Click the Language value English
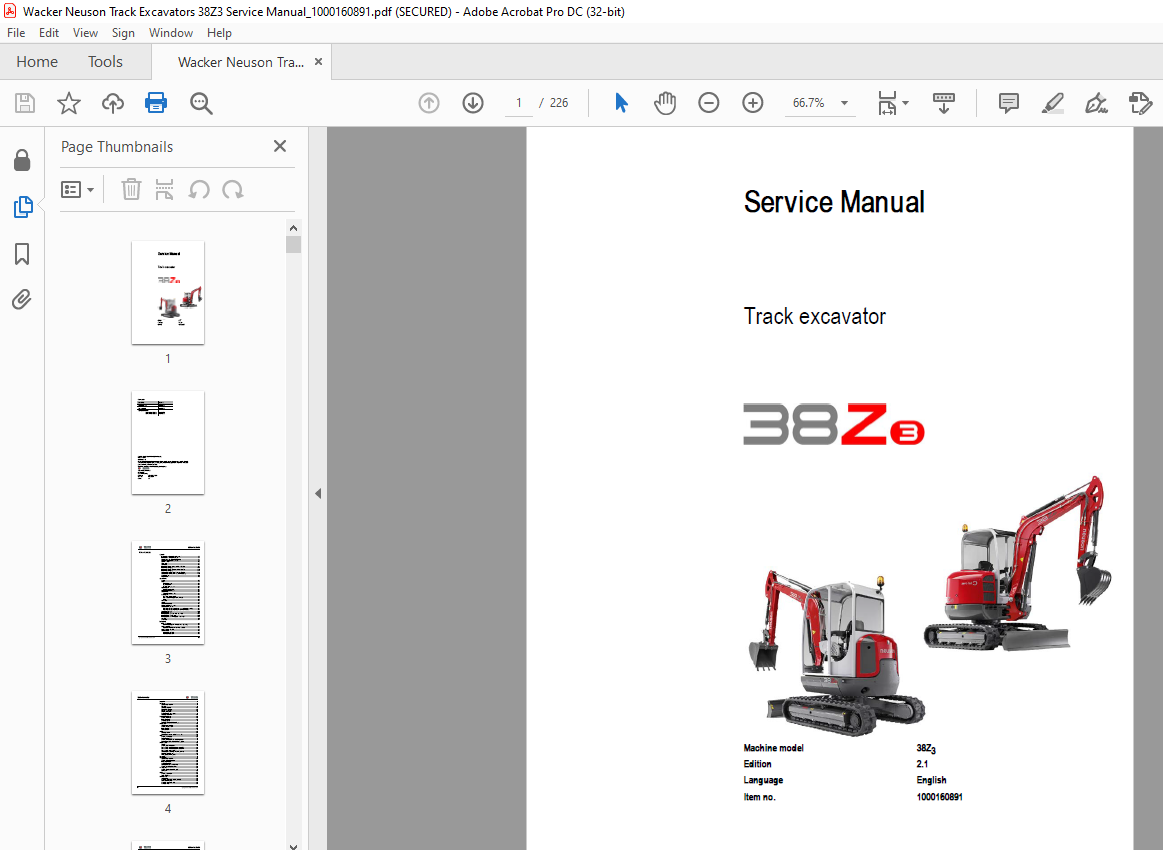The width and height of the screenshot is (1163, 850). (x=931, y=780)
